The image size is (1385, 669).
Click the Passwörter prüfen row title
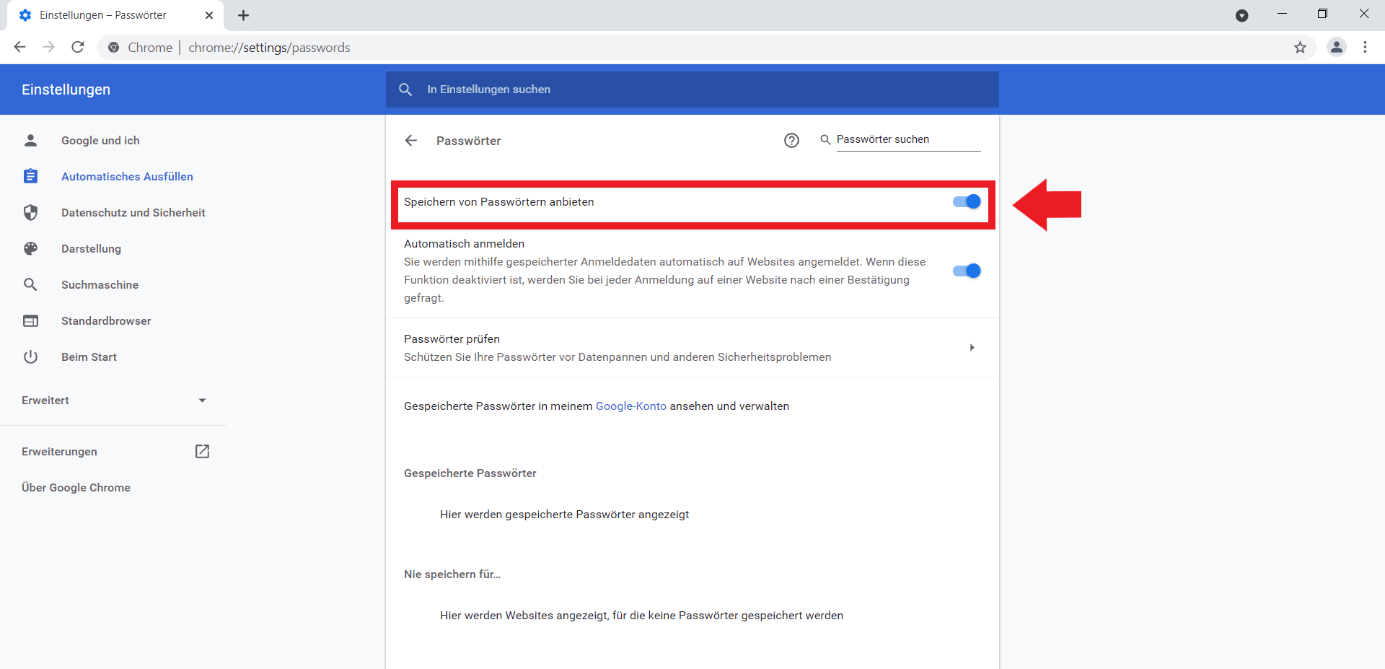click(x=452, y=339)
